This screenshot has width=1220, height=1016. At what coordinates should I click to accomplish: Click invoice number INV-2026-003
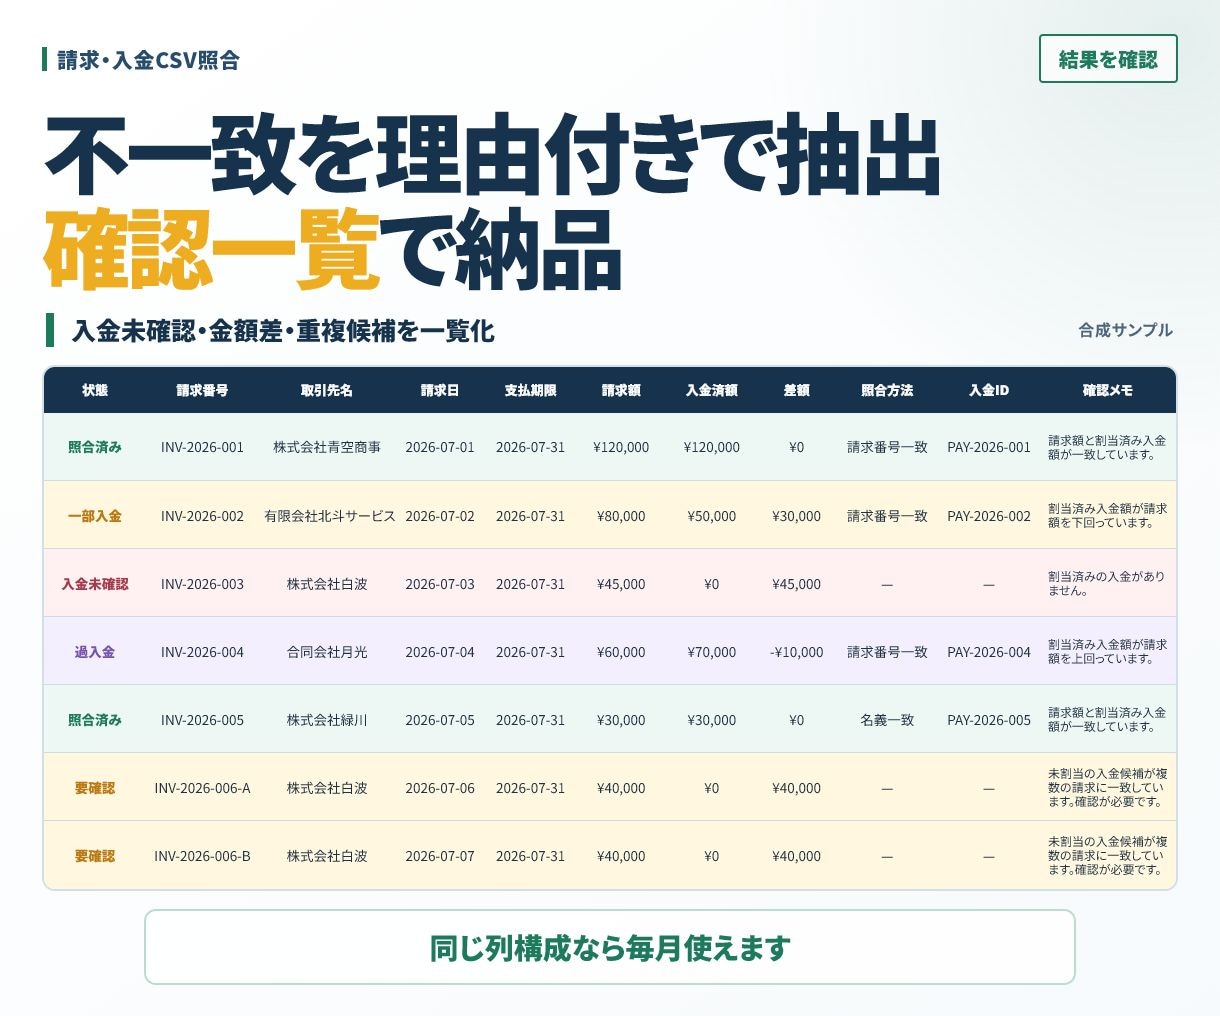tap(202, 584)
